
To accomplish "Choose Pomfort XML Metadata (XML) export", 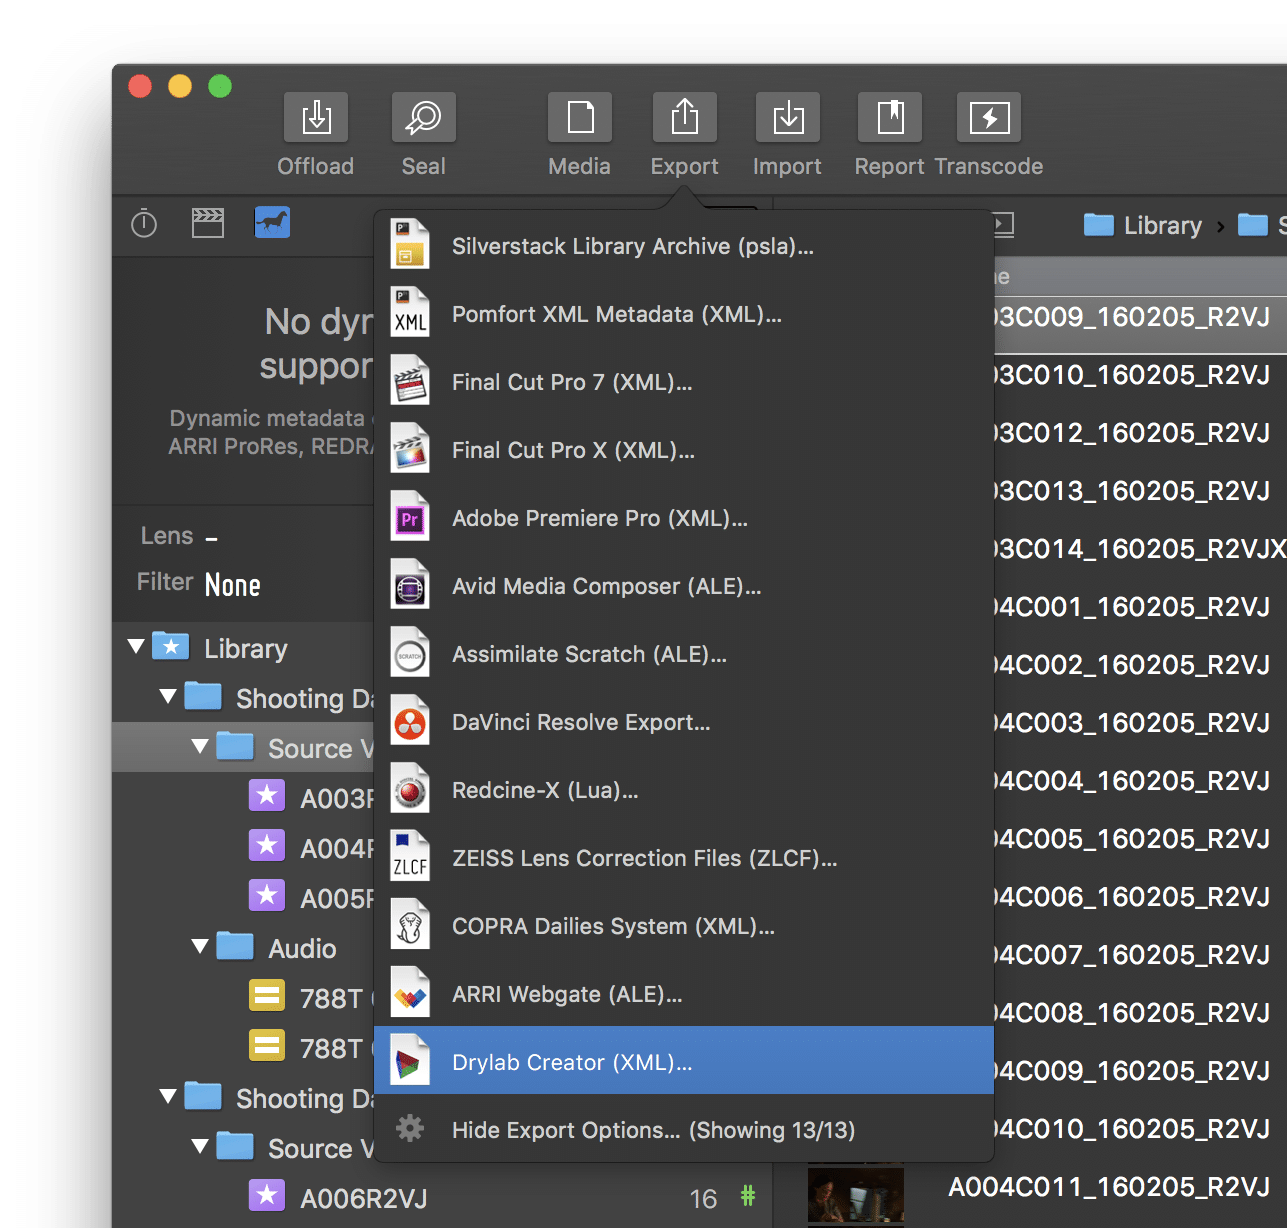I will [x=684, y=314].
